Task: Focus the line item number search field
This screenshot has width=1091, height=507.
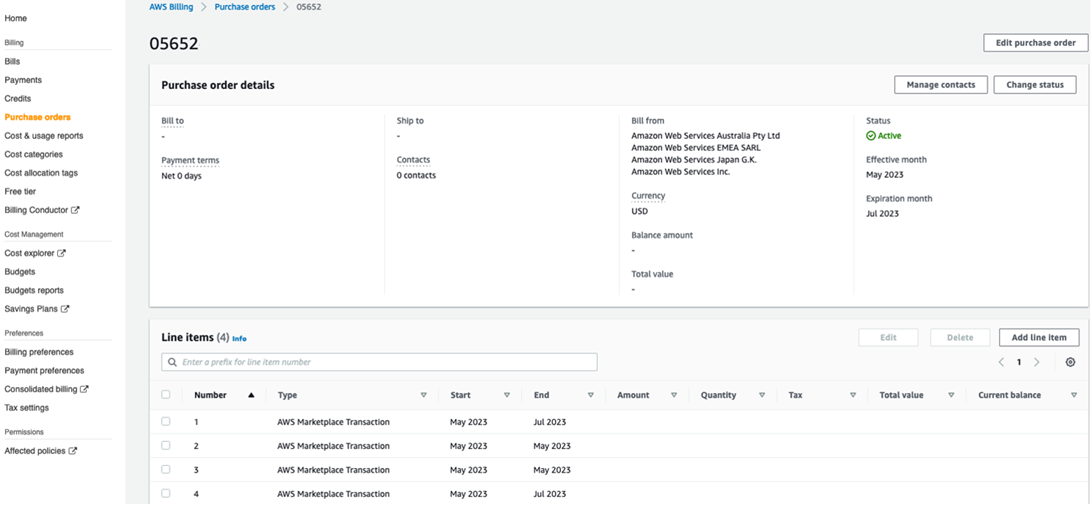Action: [379, 362]
